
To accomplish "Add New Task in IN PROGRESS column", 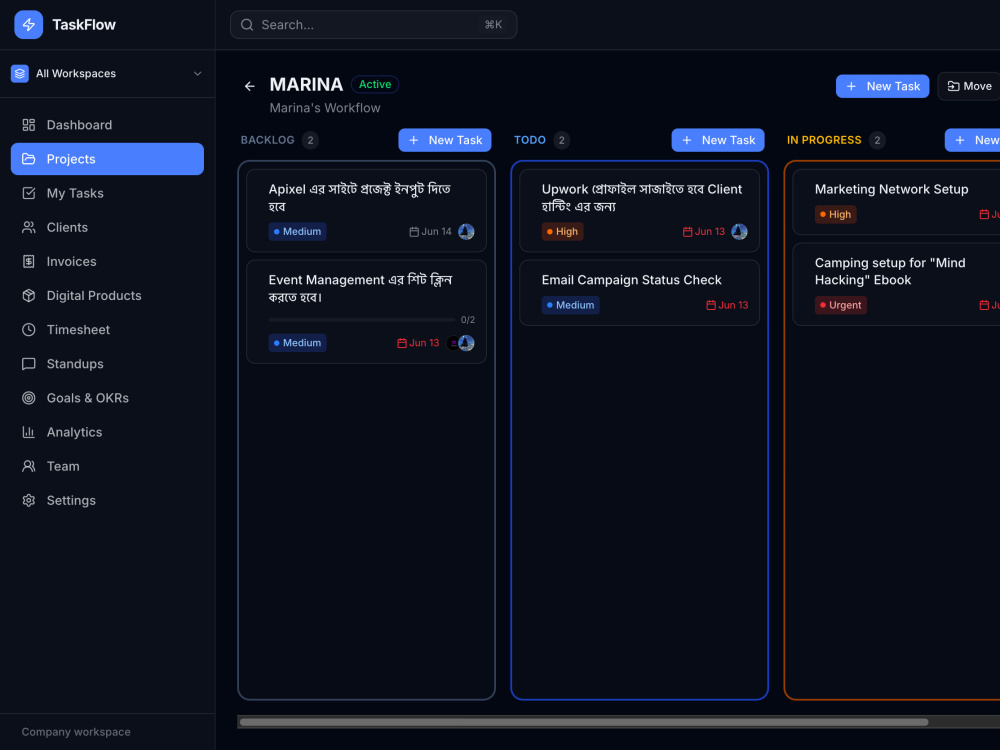I will click(x=973, y=140).
